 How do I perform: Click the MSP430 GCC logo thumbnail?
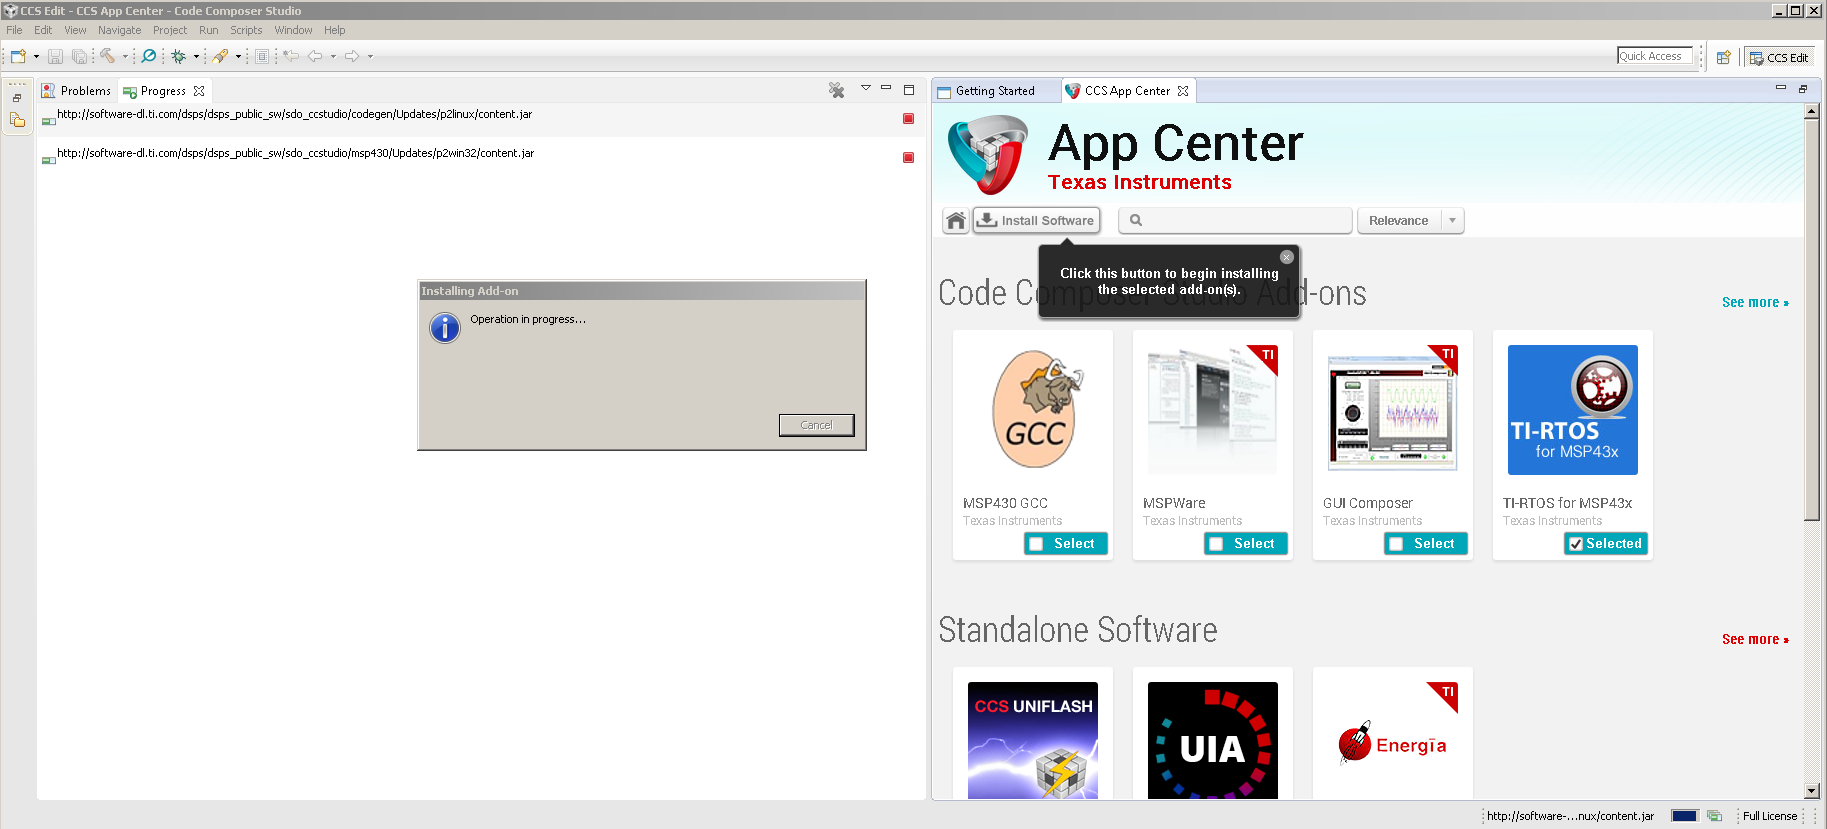1033,409
